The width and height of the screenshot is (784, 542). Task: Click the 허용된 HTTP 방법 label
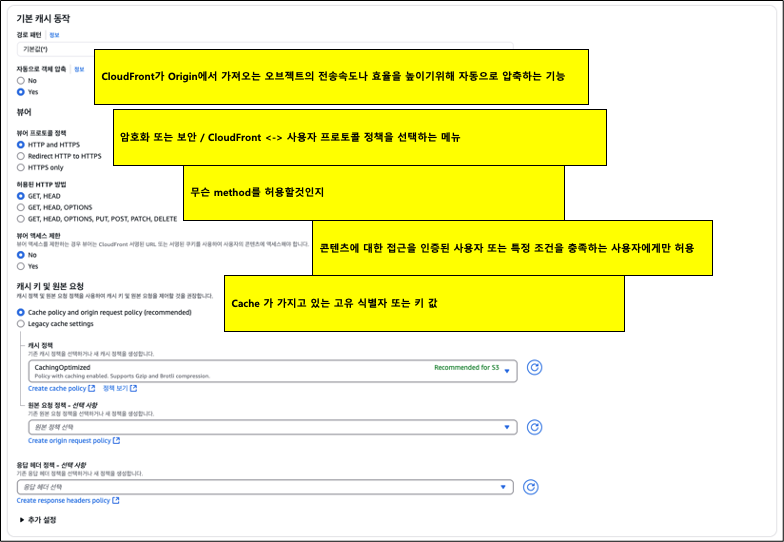coord(41,184)
